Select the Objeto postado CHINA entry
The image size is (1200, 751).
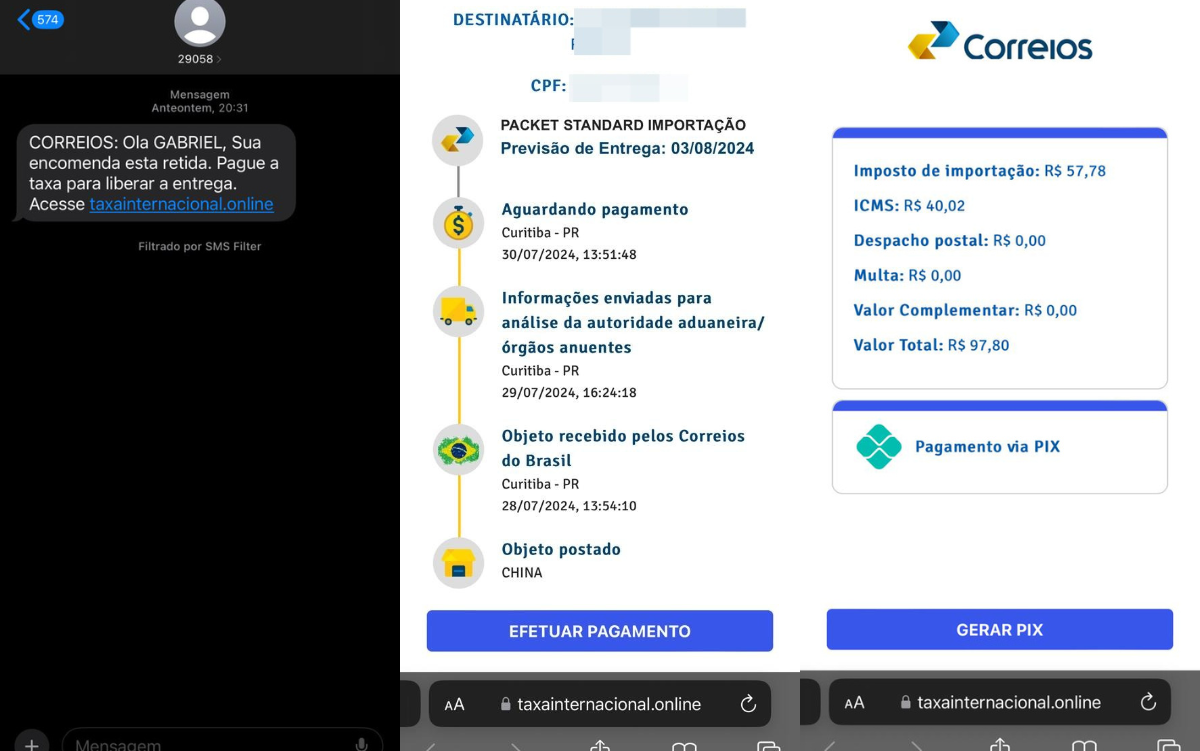click(x=561, y=560)
